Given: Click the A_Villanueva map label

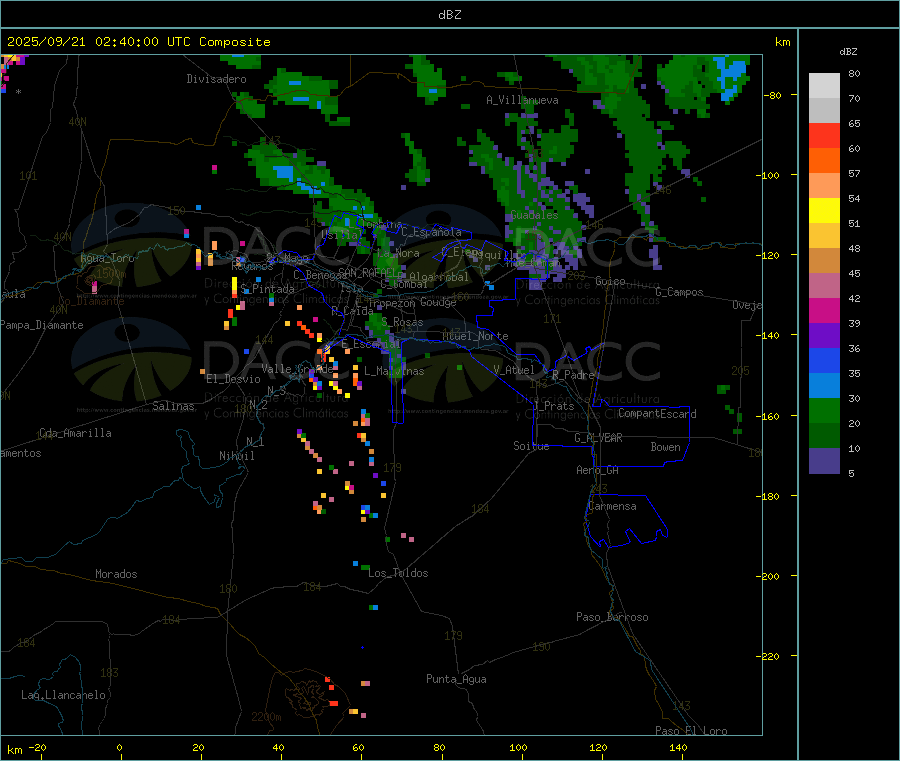Looking at the screenshot, I should (522, 100).
